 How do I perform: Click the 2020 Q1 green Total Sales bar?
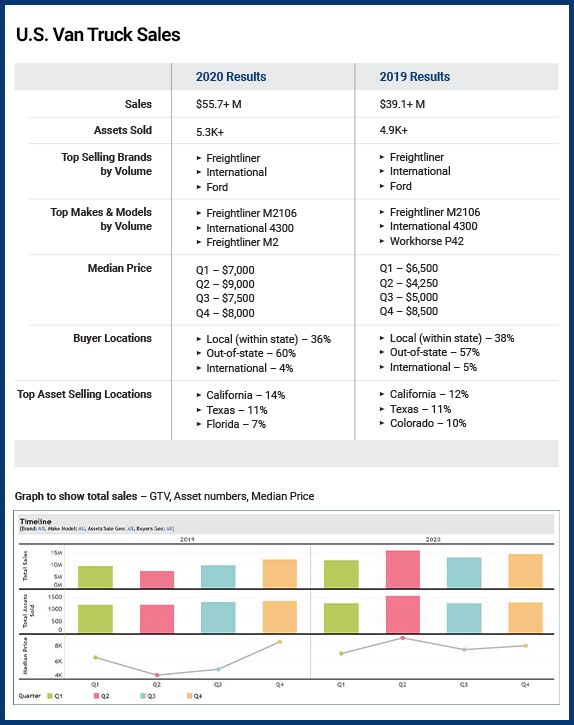pos(341,574)
